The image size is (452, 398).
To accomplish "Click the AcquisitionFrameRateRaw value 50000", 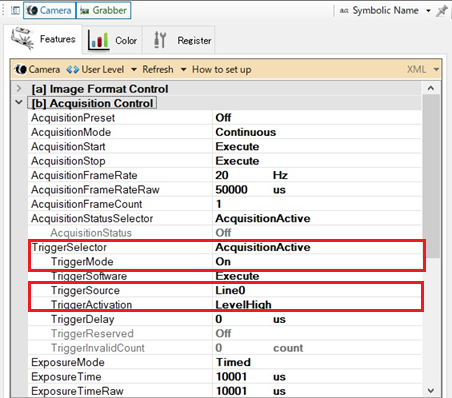I will 231,189.
